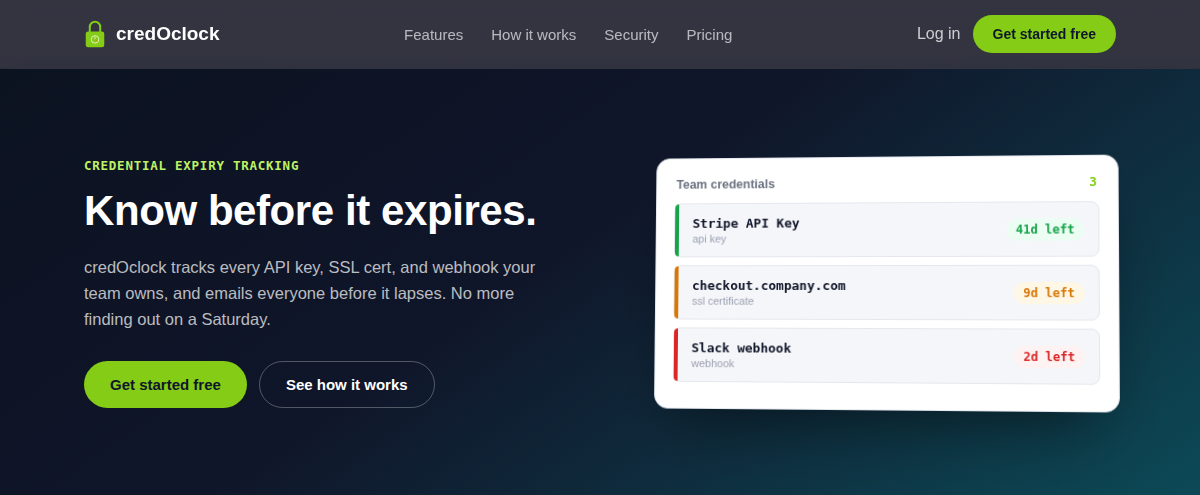Open the Security nav link
Image resolution: width=1200 pixels, height=495 pixels.
tap(631, 34)
